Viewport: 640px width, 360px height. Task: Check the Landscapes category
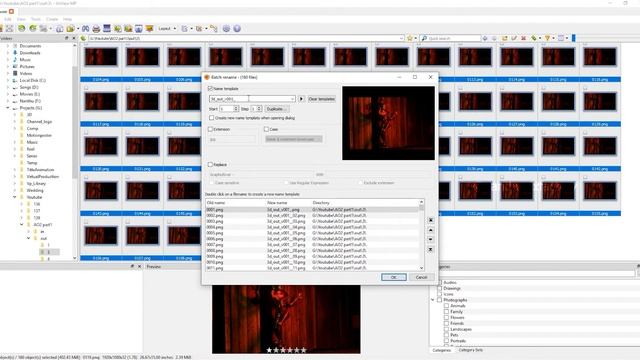pyautogui.click(x=447, y=329)
